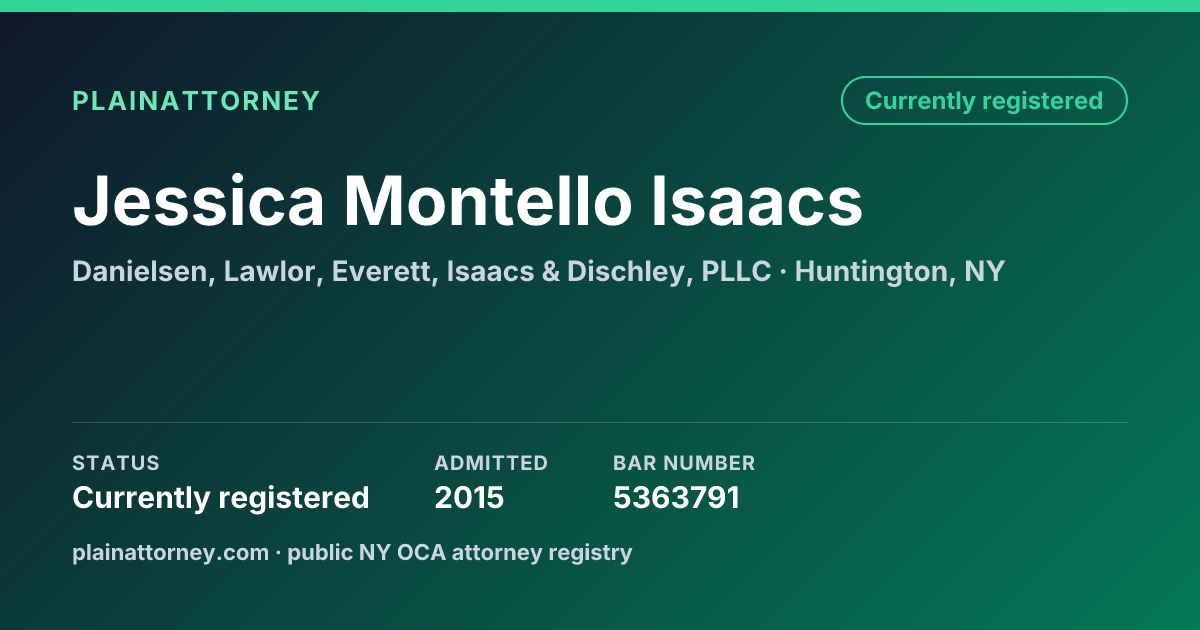This screenshot has height=630, width=1200.
Task: Click the horizontal divider line
Action: coord(600,422)
